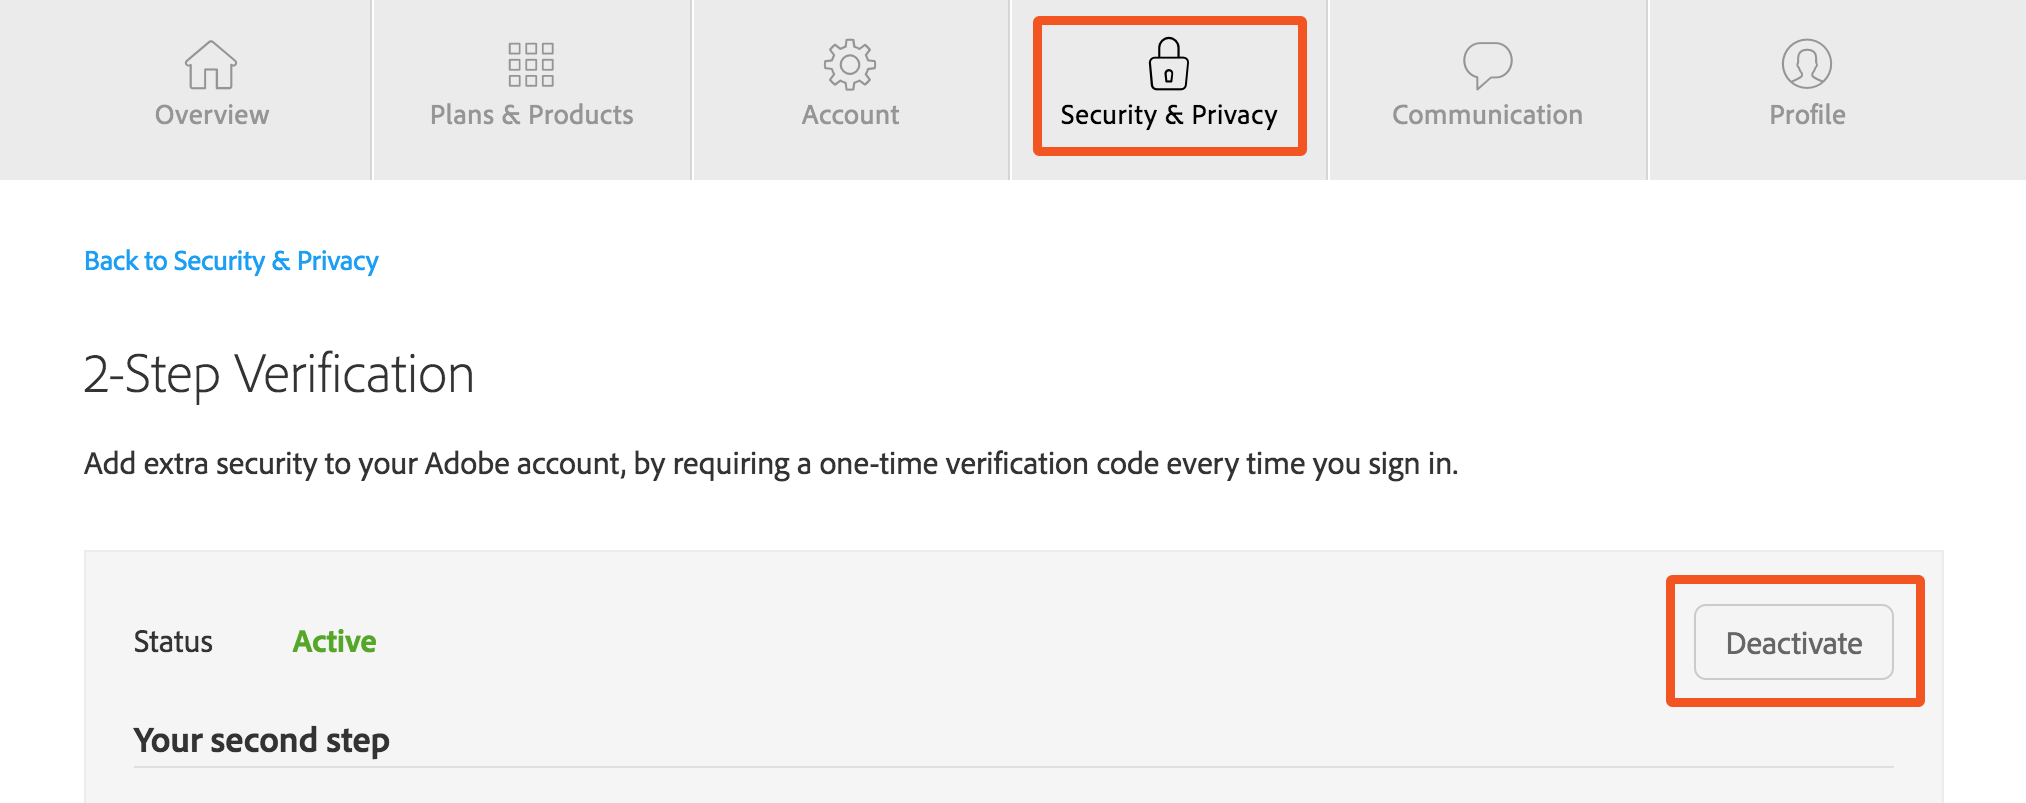The height and width of the screenshot is (803, 2026).
Task: Click the Plans & Products grid icon
Action: point(531,65)
